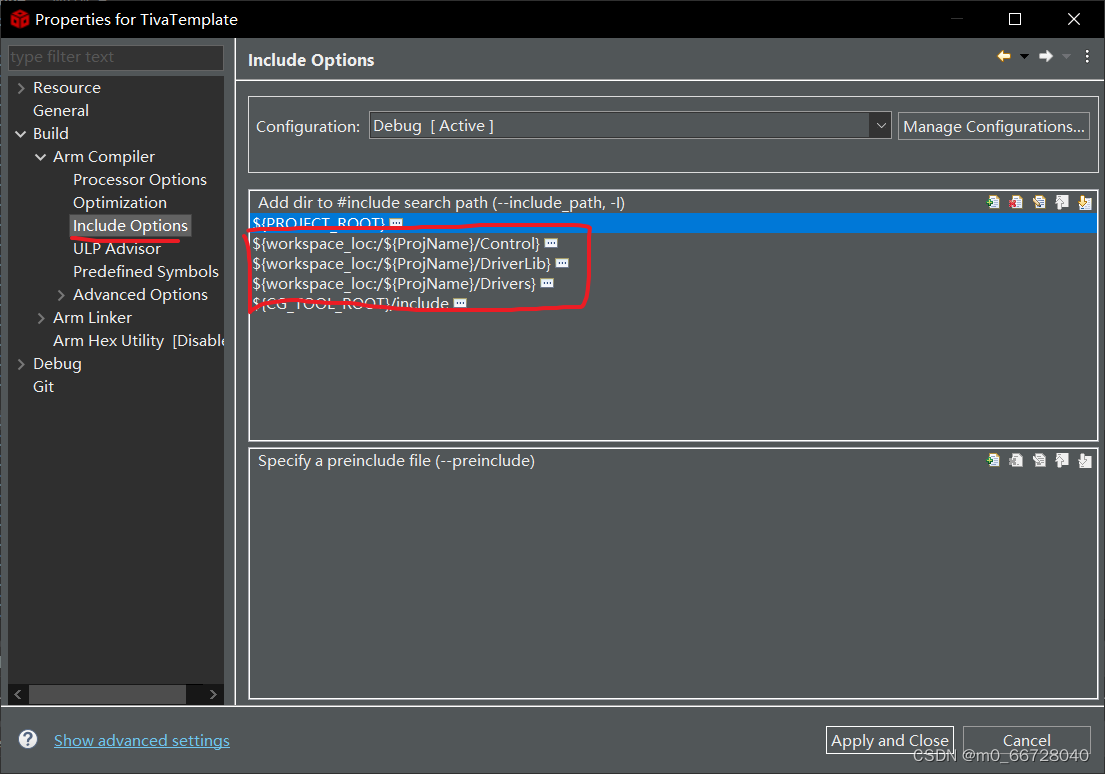Screen dimensions: 1105x774
Task: Select General in the tree
Action: tap(61, 111)
